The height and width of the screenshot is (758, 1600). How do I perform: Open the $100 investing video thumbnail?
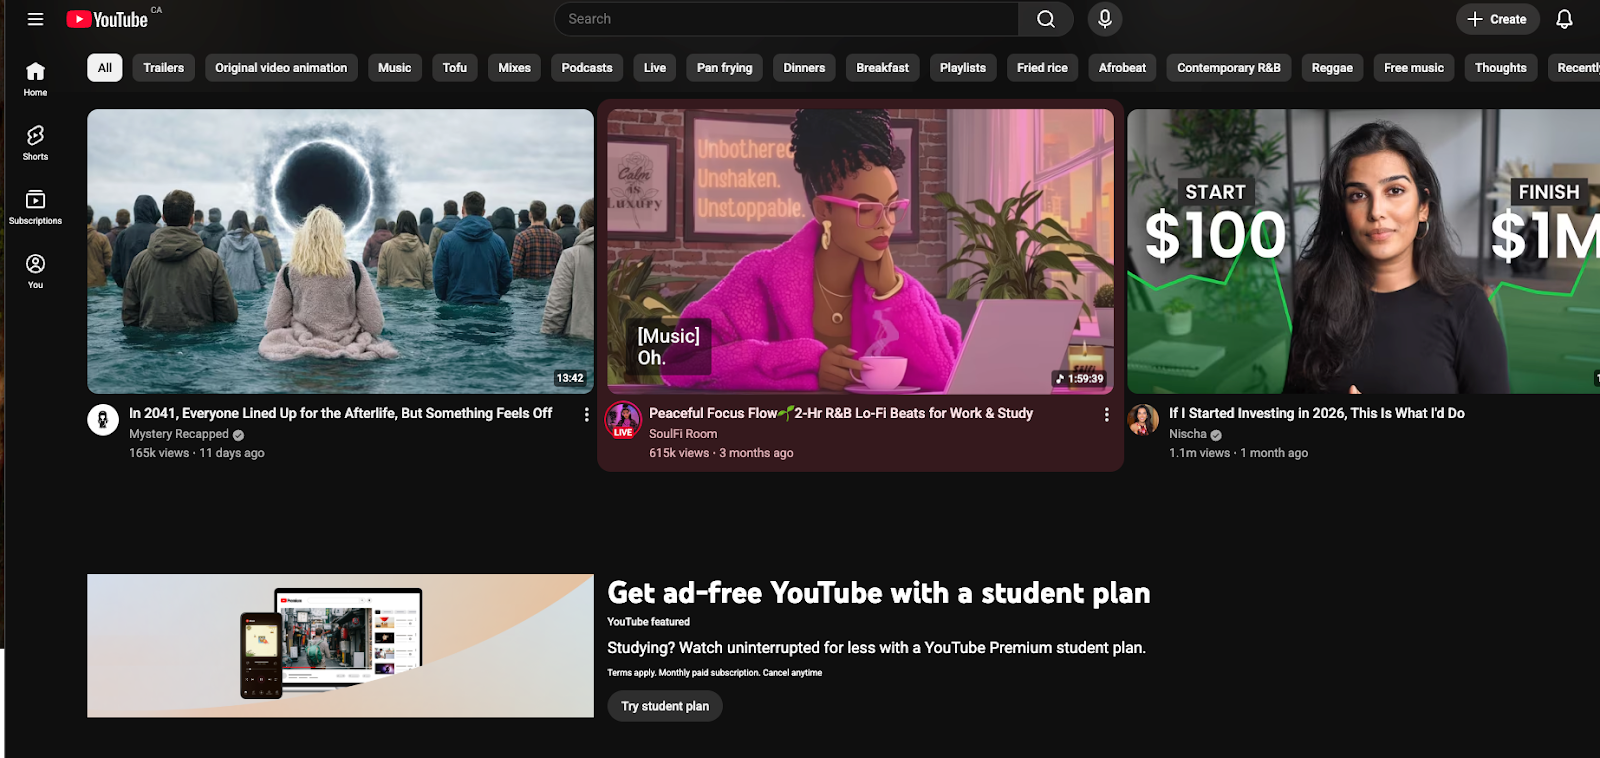[x=1363, y=251]
